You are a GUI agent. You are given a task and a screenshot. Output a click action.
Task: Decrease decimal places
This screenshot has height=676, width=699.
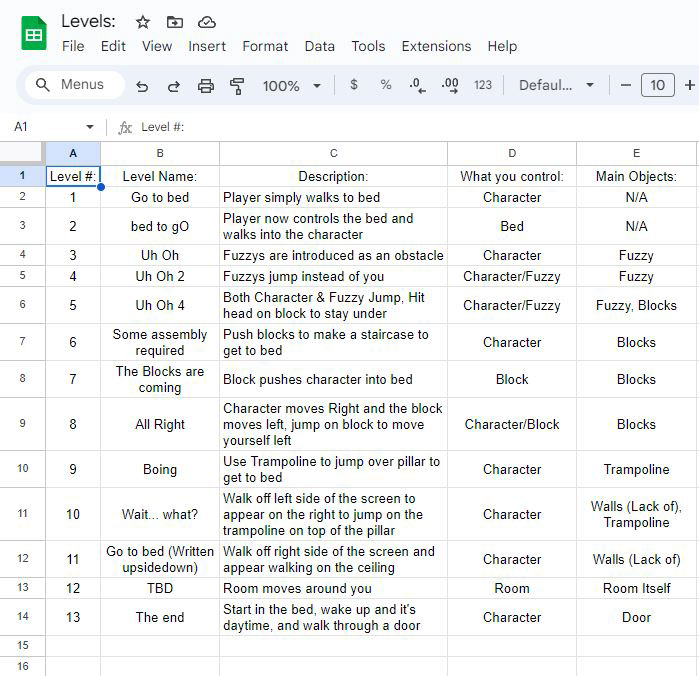[417, 85]
